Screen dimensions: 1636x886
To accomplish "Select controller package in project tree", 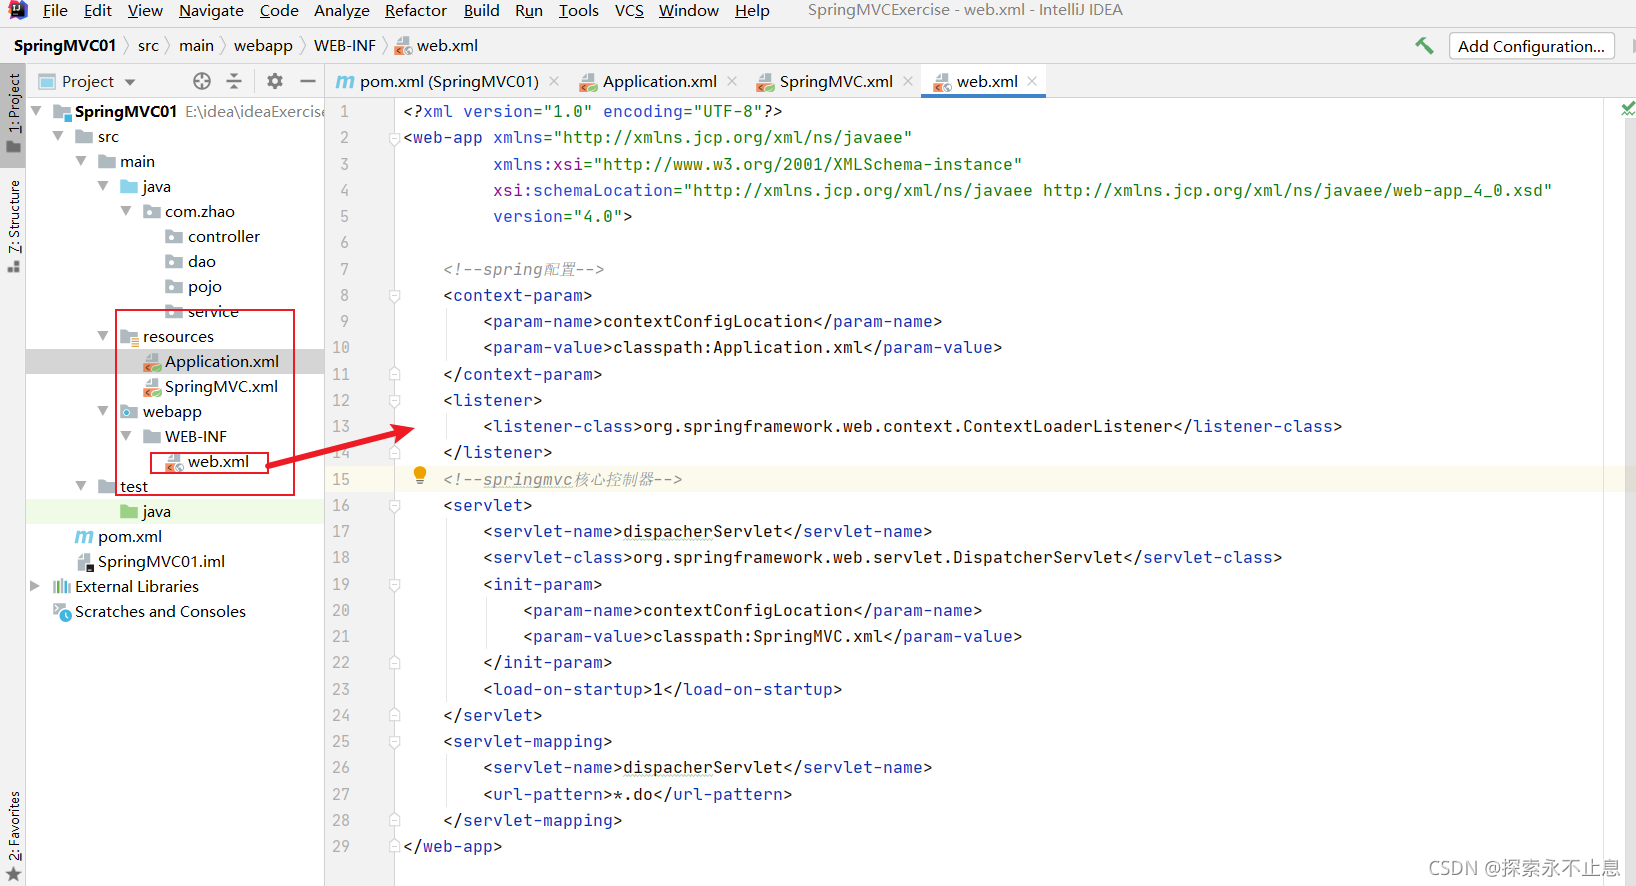I will (x=223, y=236).
